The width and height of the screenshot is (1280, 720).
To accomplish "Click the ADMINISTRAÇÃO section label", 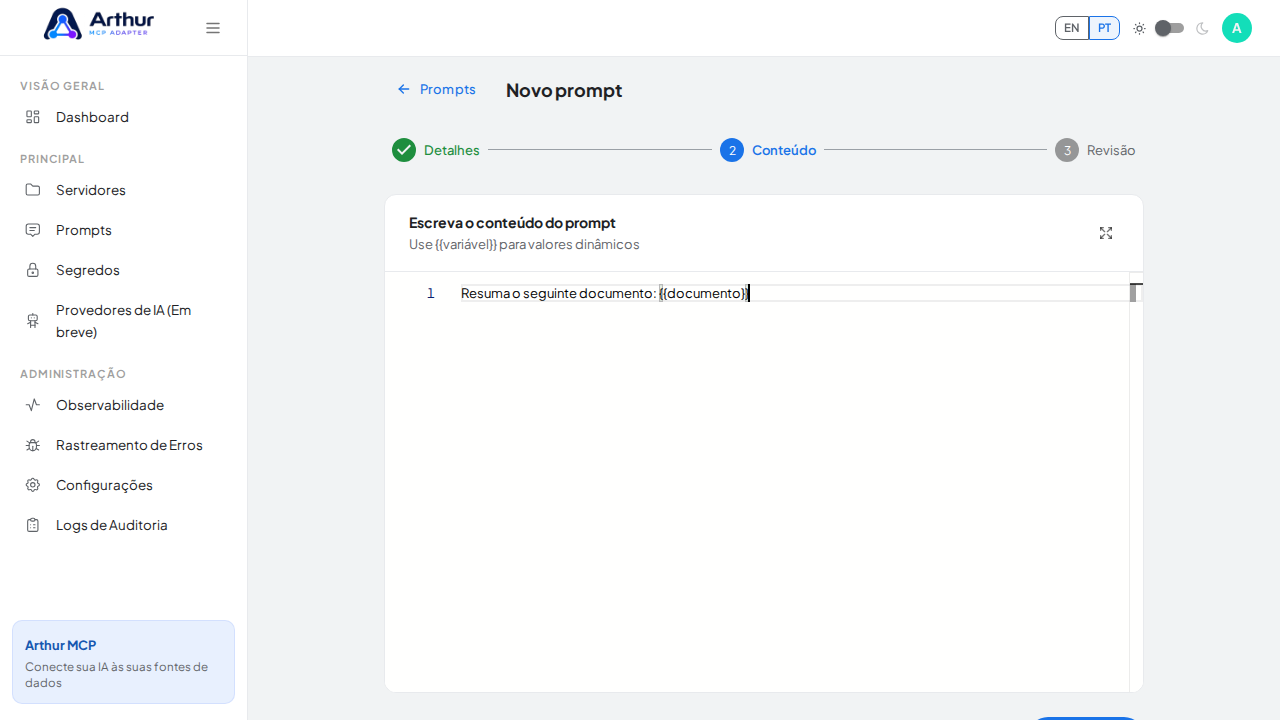I will pyautogui.click(x=73, y=374).
